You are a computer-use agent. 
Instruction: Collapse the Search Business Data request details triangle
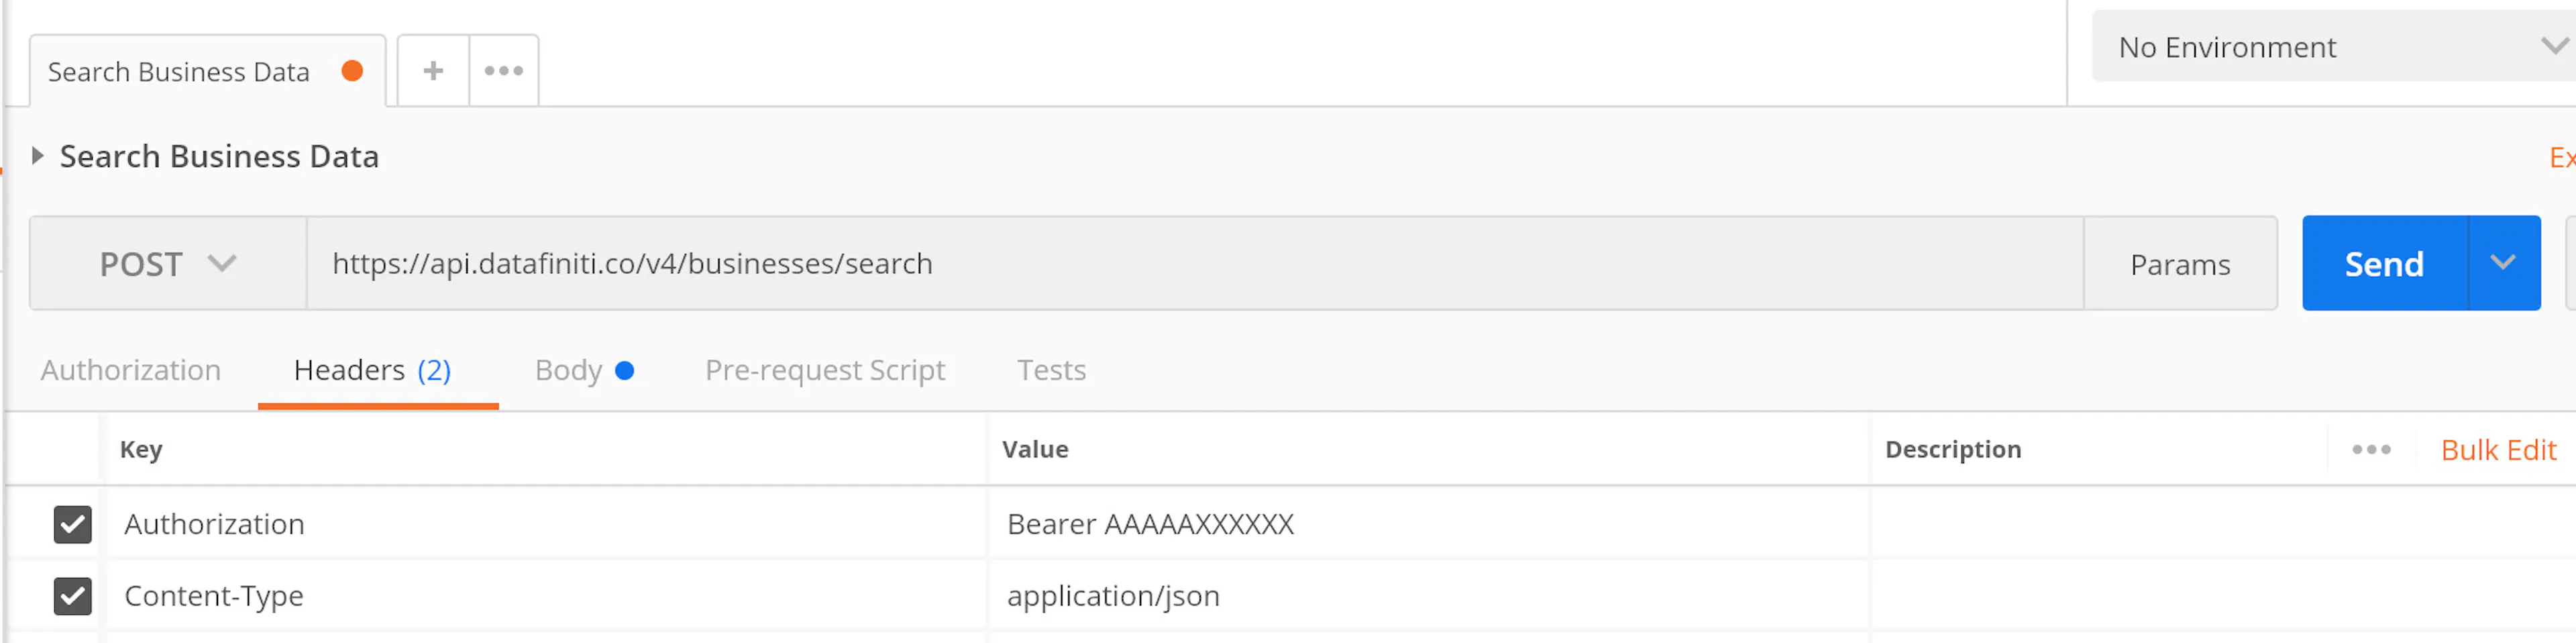pyautogui.click(x=37, y=156)
